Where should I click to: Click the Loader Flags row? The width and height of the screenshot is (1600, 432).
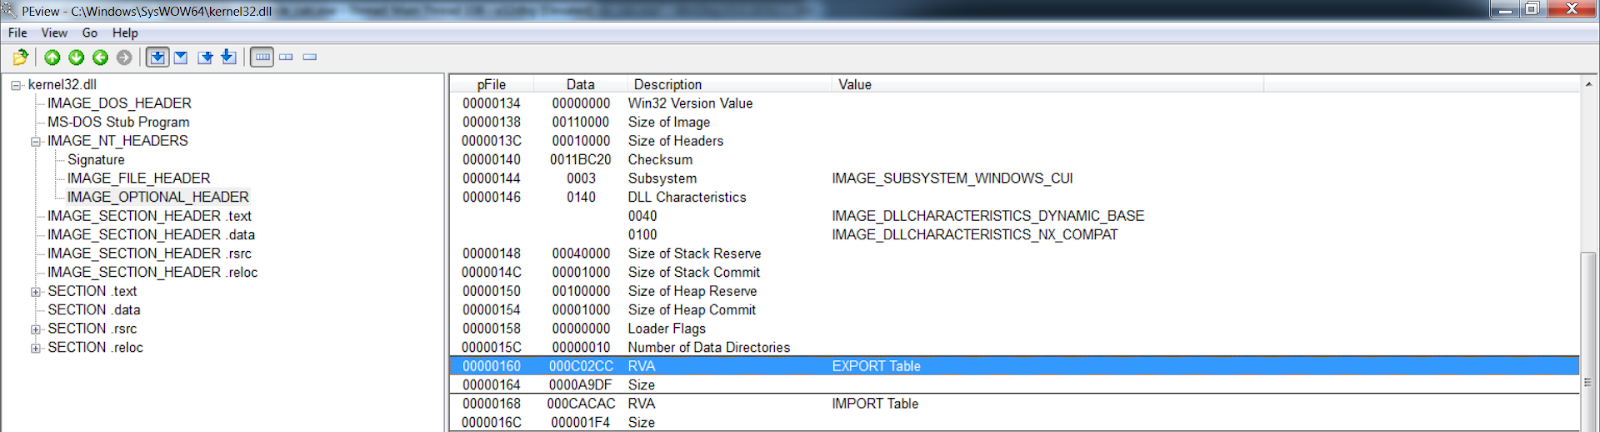pyautogui.click(x=1014, y=329)
